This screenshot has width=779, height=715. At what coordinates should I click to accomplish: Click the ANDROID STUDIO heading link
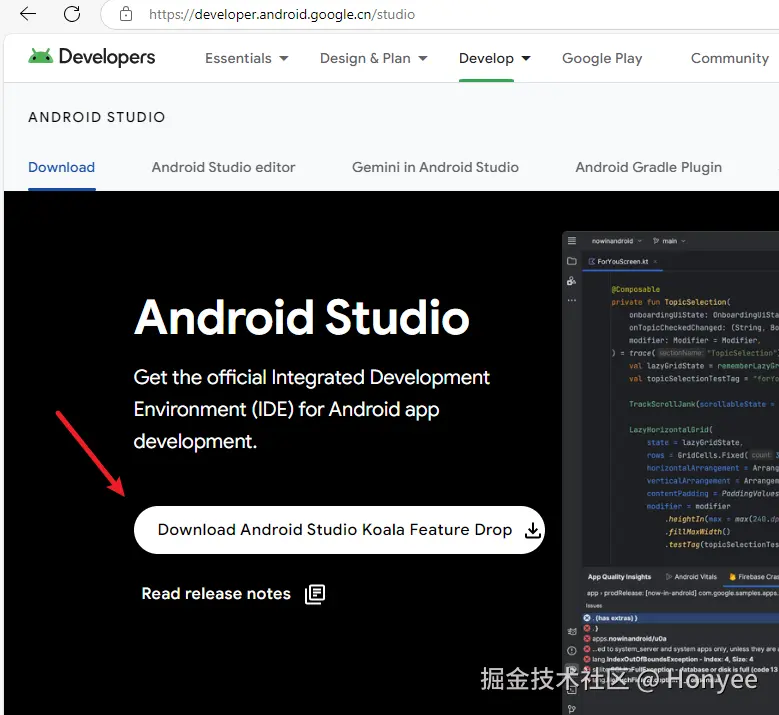96,117
